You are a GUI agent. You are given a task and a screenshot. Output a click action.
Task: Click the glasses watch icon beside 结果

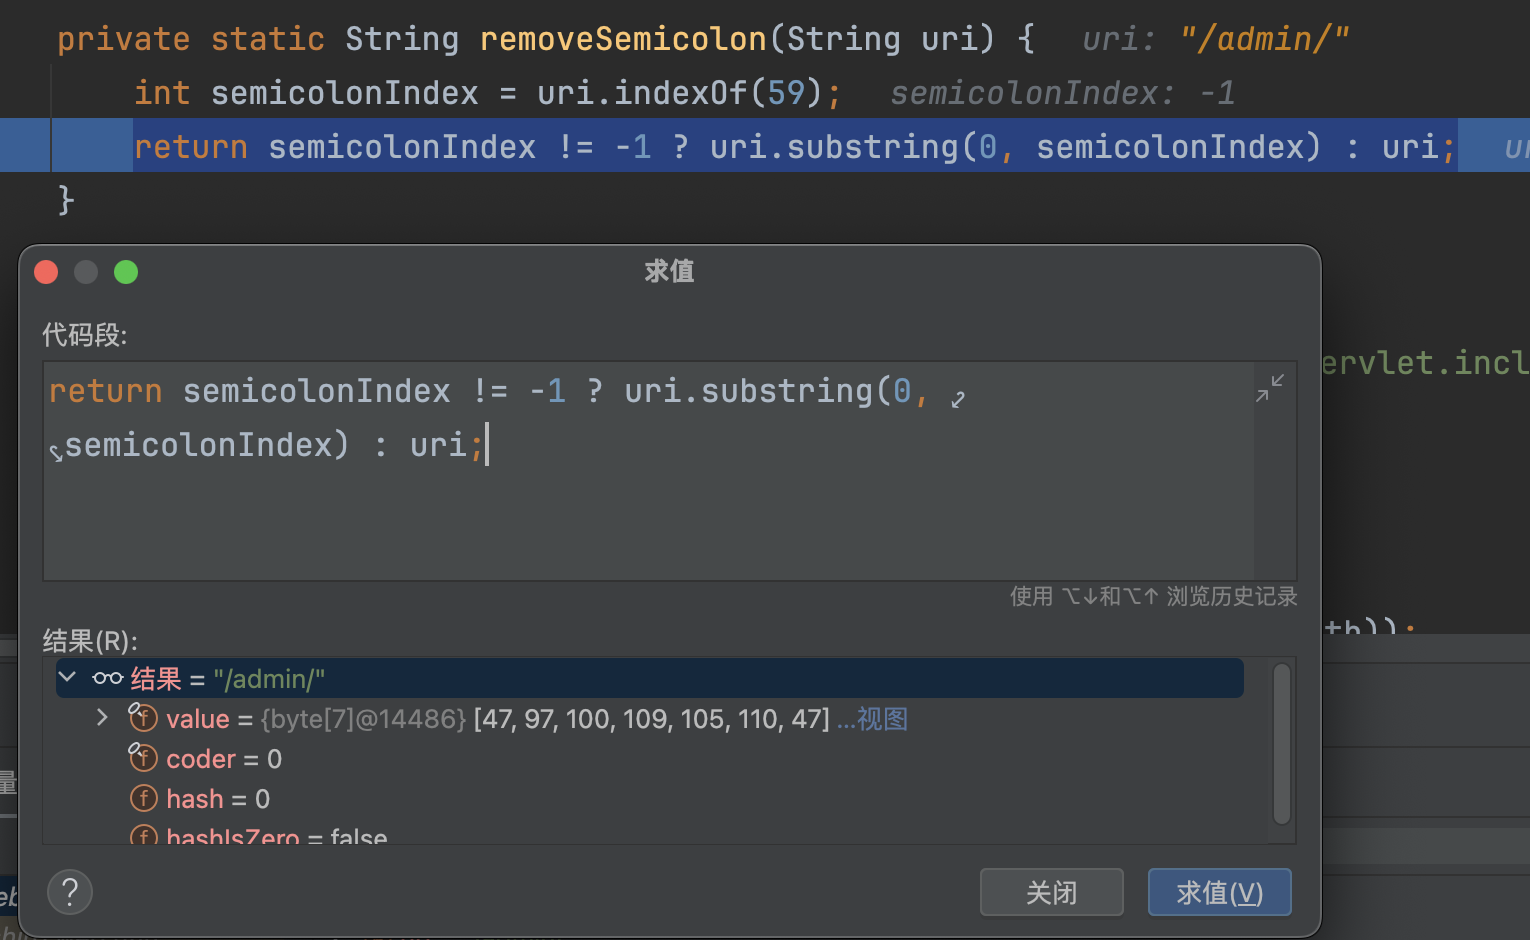(107, 679)
